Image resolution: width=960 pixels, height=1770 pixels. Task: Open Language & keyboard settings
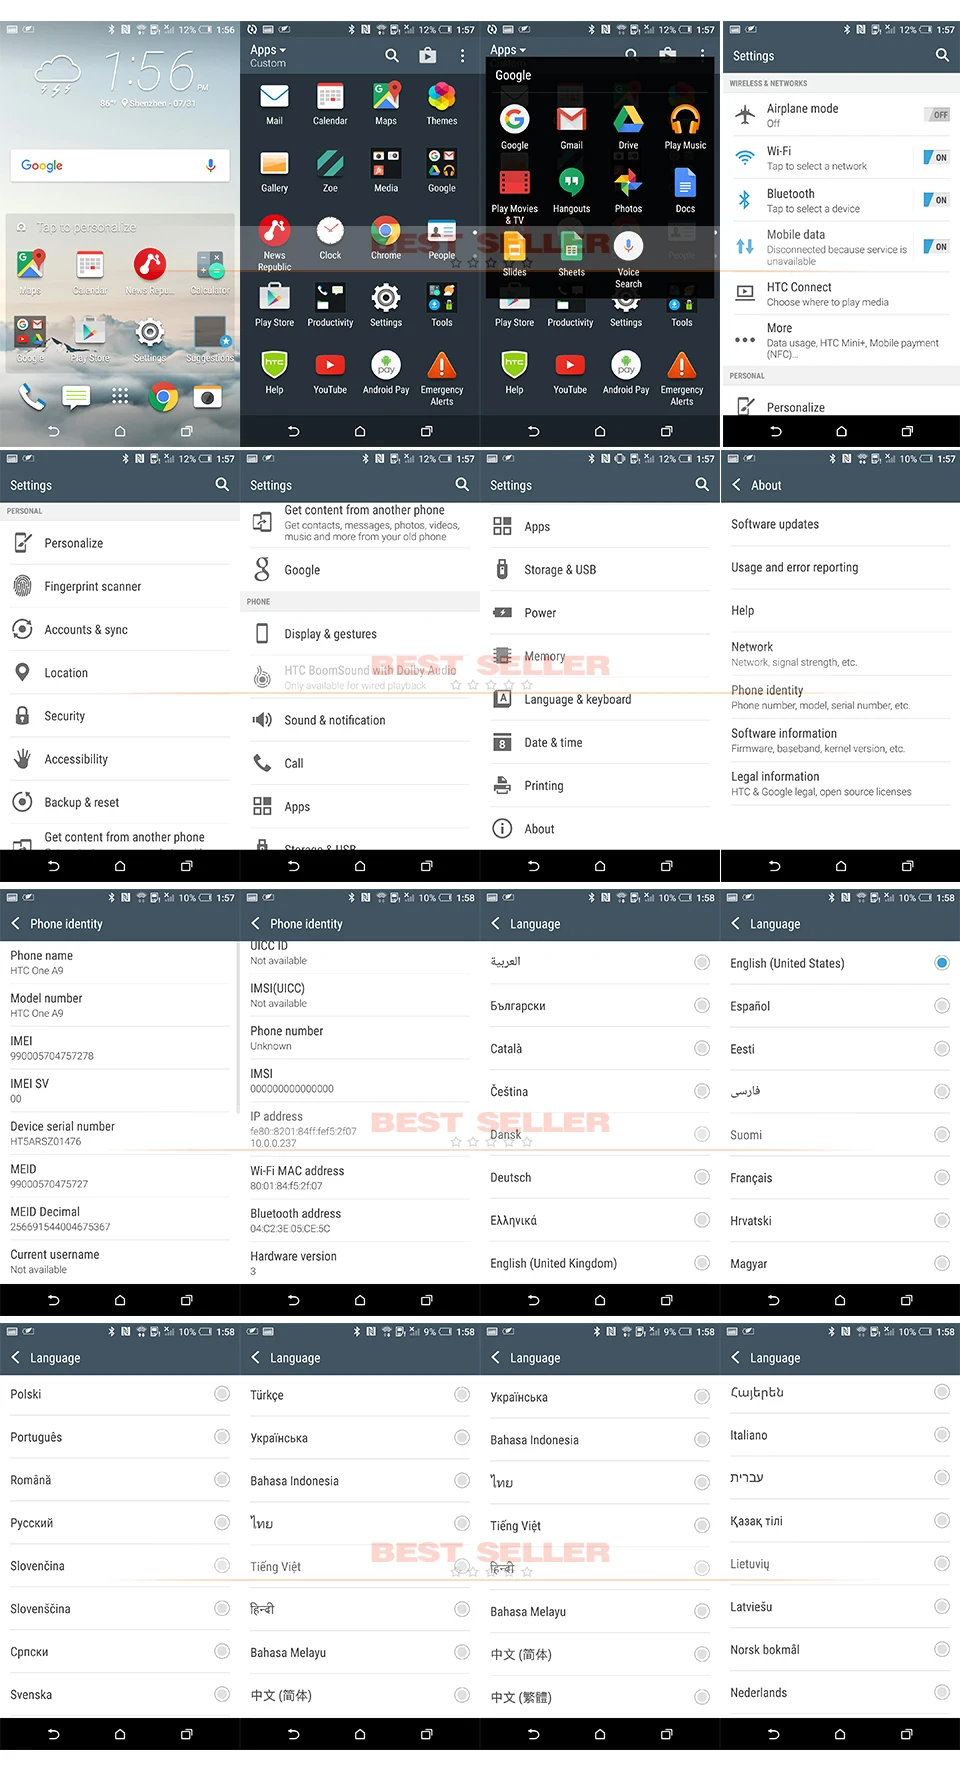pos(600,699)
